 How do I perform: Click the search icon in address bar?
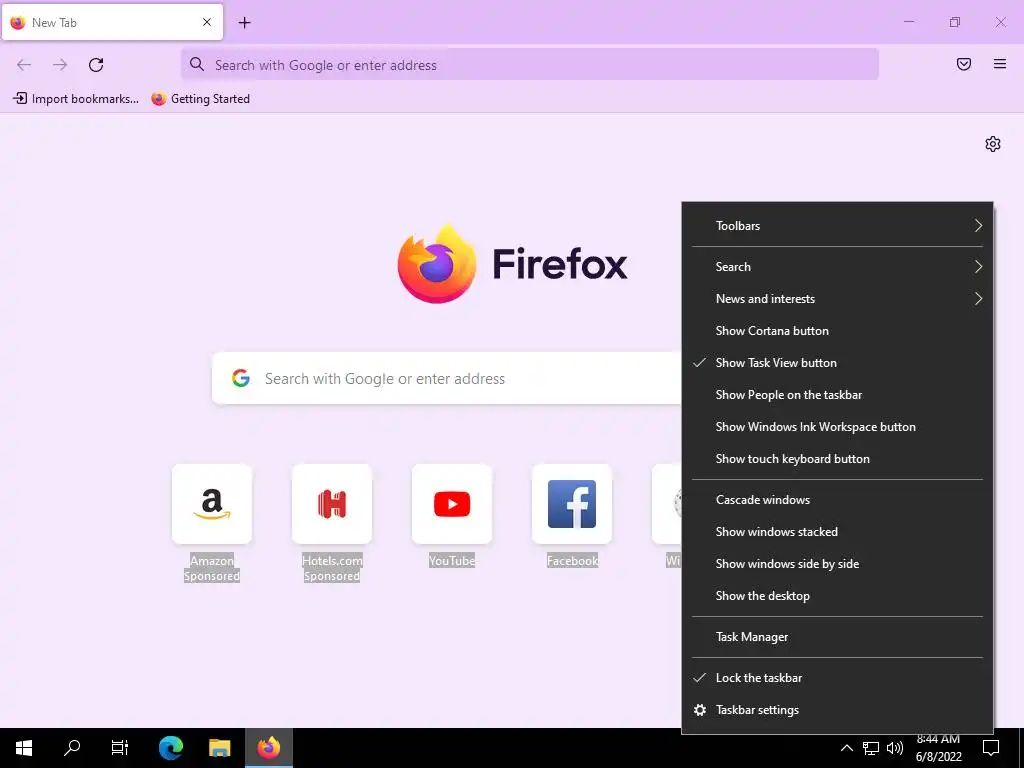click(x=197, y=64)
